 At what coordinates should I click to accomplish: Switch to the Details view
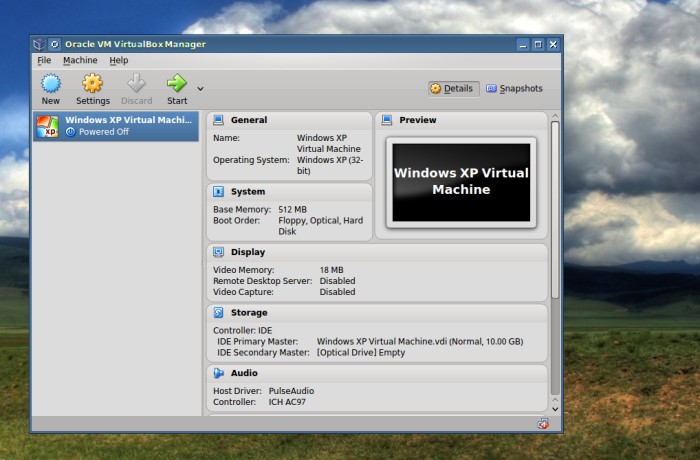[x=454, y=88]
